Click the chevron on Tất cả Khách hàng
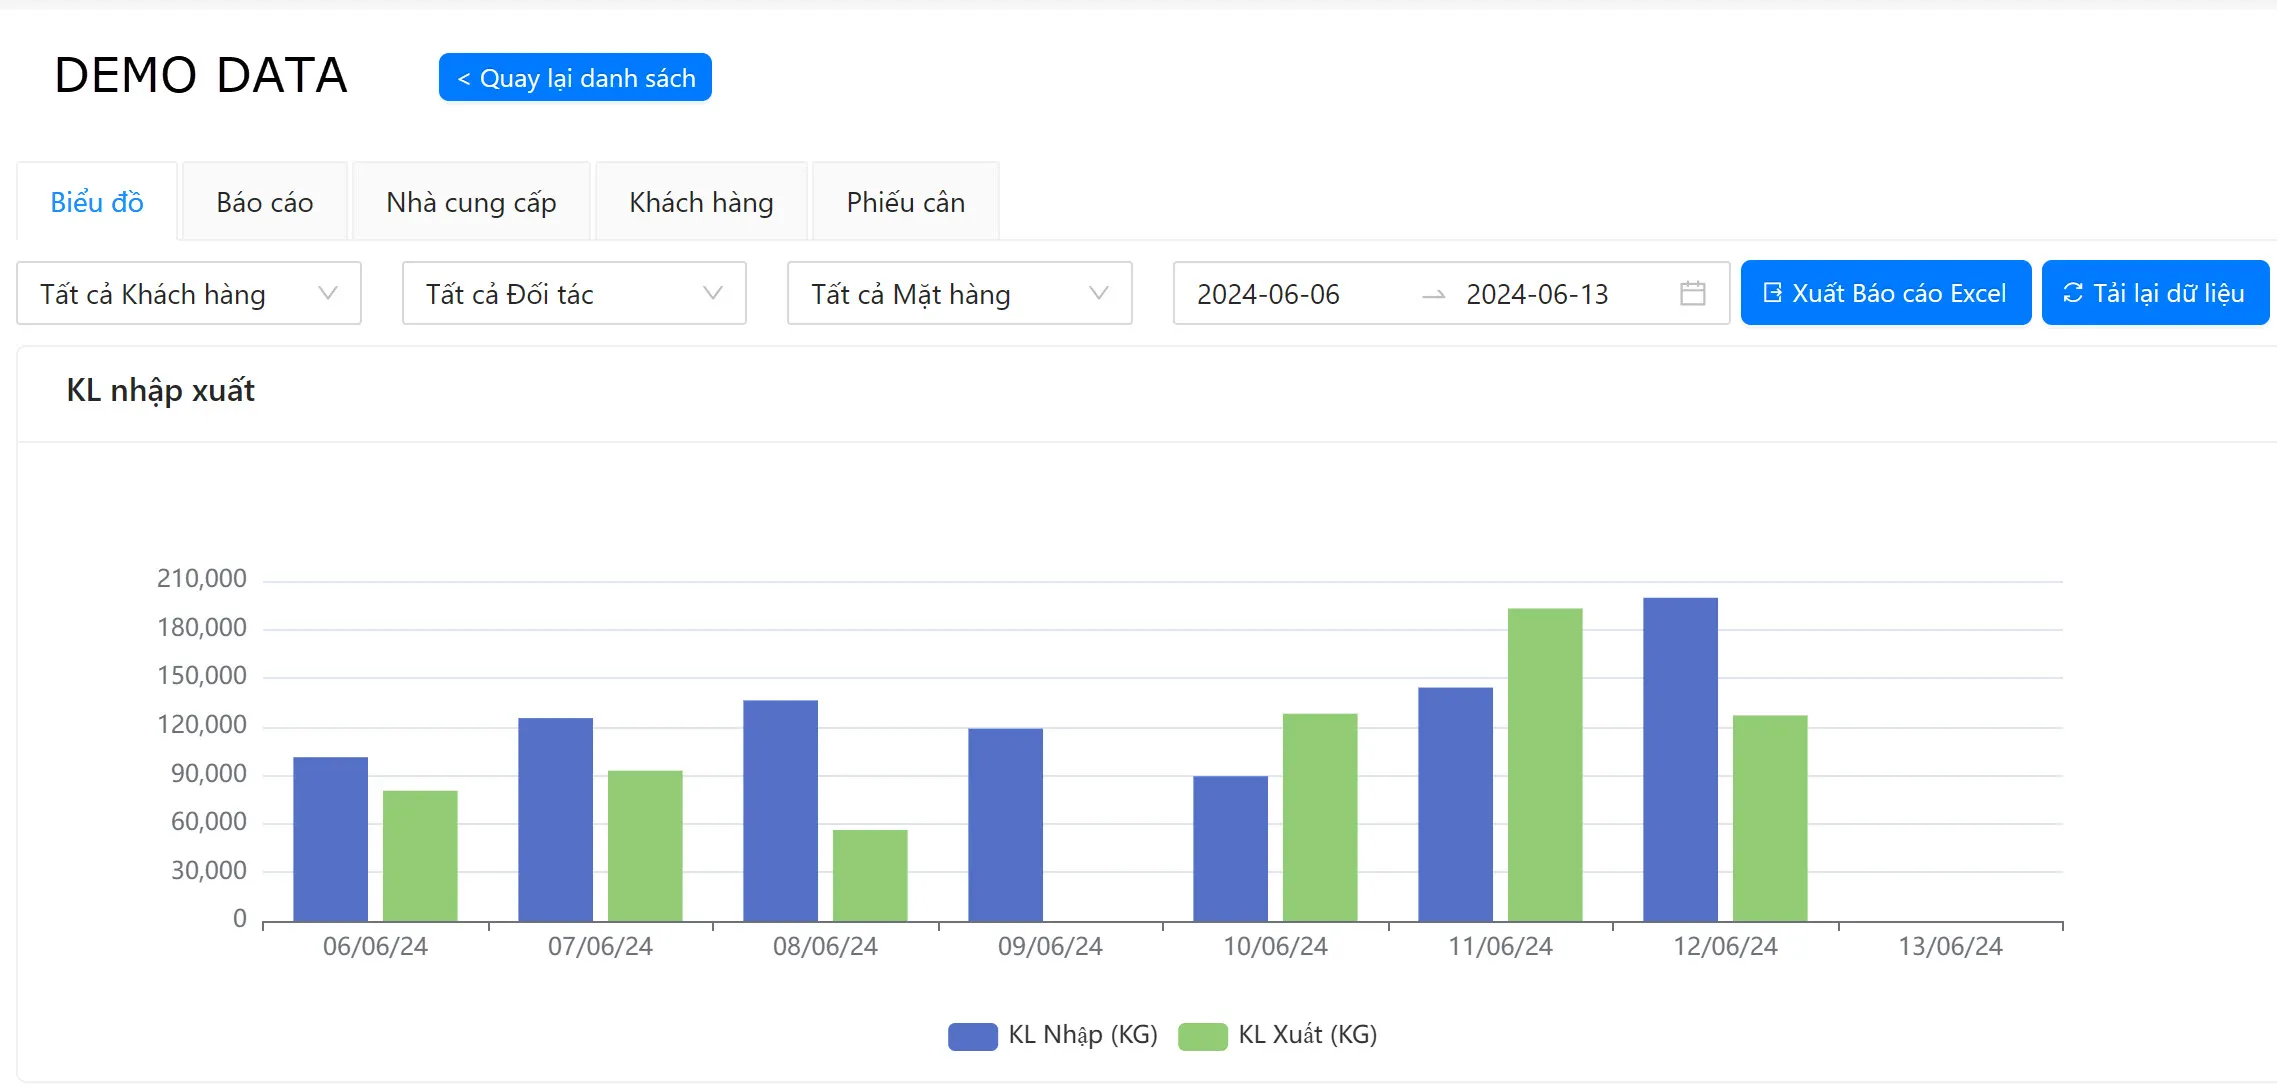 pyautogui.click(x=331, y=293)
